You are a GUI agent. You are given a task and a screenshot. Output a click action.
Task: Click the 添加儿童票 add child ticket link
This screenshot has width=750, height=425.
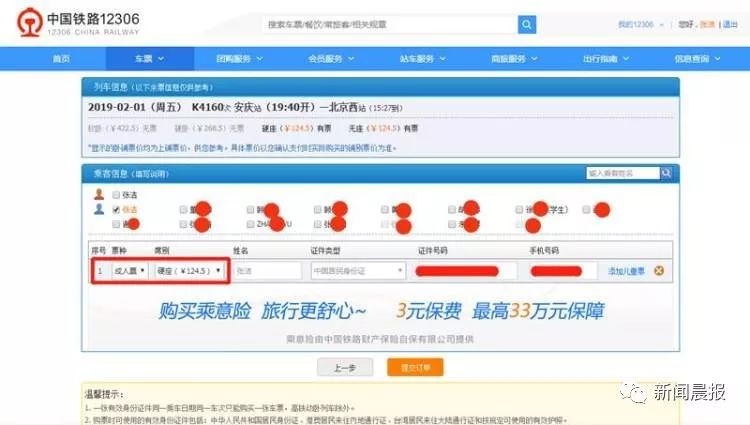coord(626,271)
